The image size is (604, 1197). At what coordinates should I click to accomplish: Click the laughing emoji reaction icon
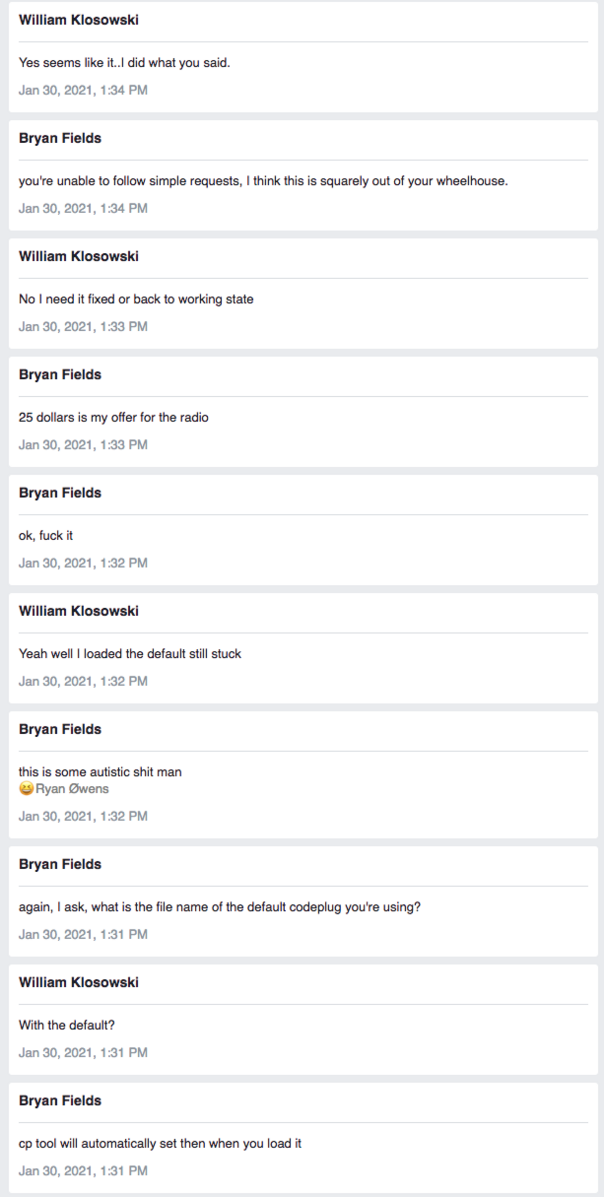click(x=26, y=790)
